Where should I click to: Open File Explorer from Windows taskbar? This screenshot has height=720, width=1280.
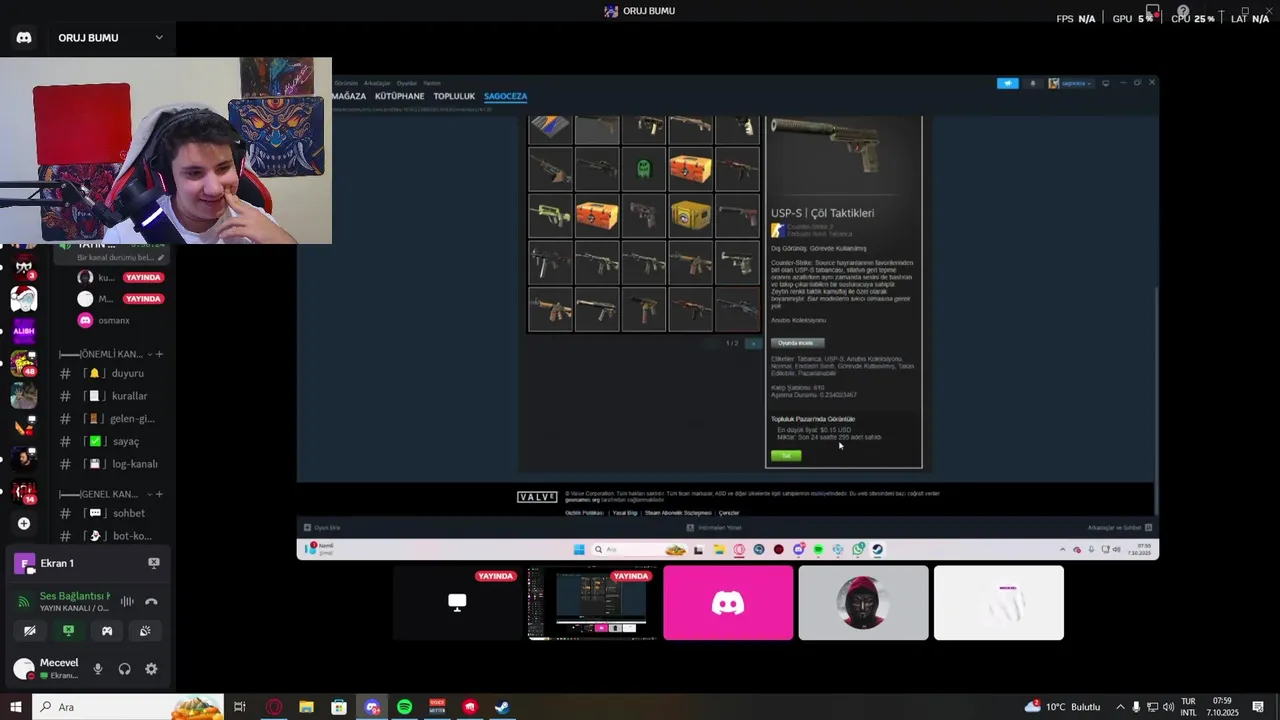click(x=306, y=707)
